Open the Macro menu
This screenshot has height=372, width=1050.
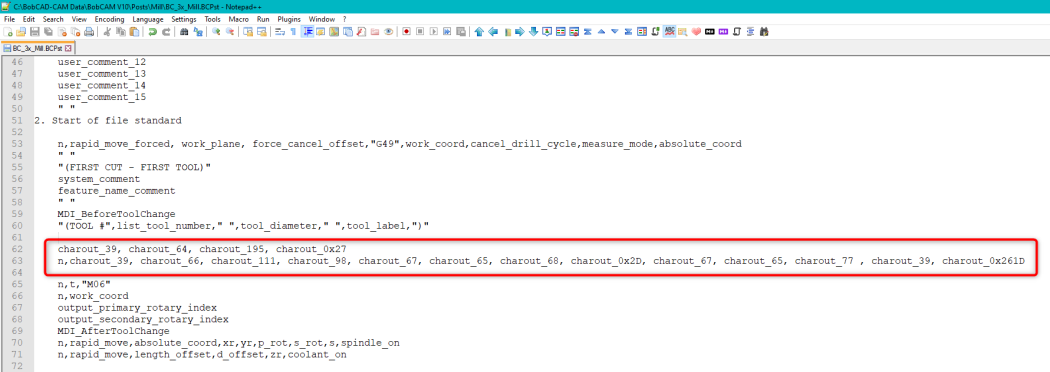click(238, 19)
